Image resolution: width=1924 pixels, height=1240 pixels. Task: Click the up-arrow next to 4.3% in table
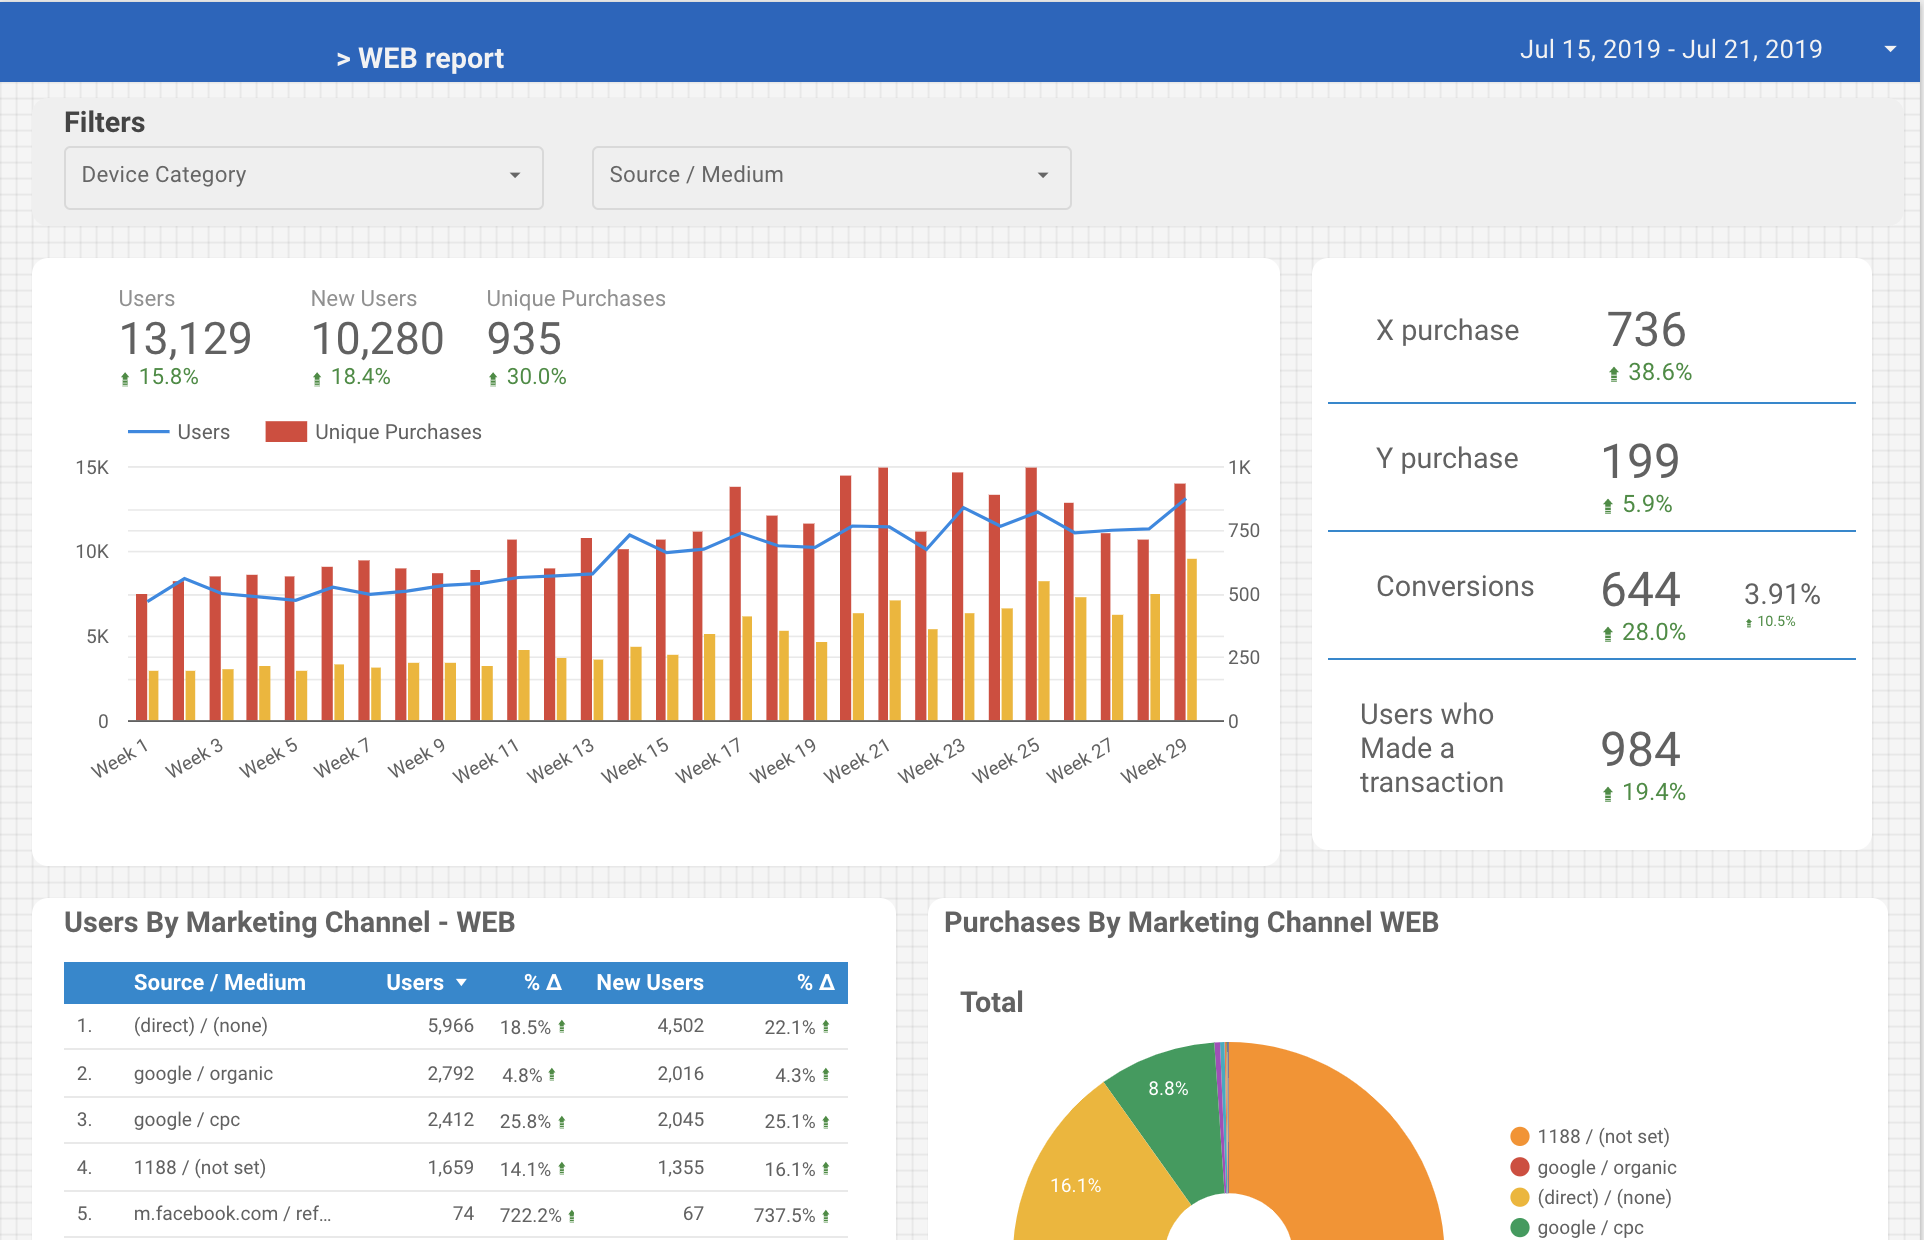coord(826,1075)
